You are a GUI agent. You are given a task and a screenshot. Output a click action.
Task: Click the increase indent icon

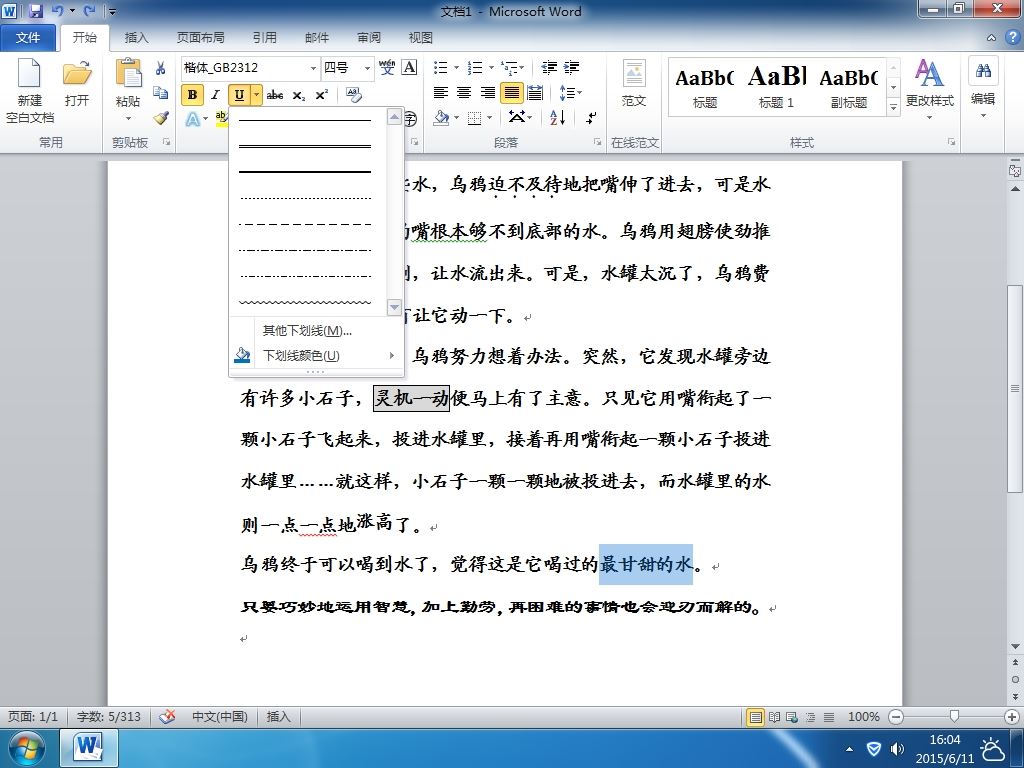point(571,67)
